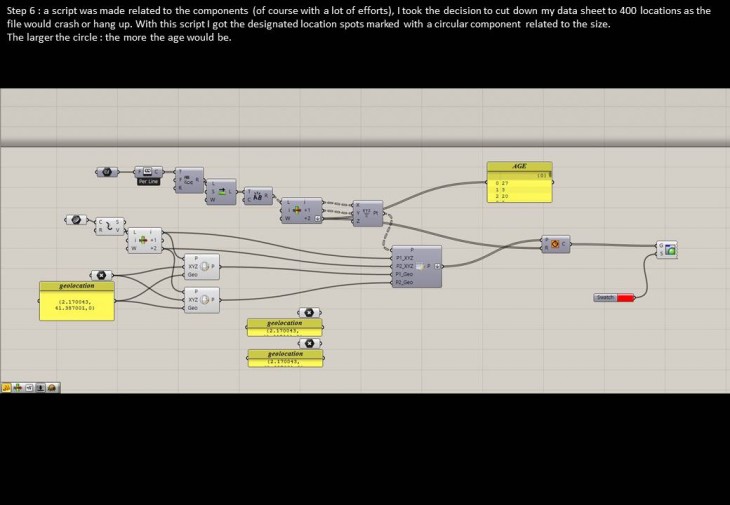Toggle the Per Line option label

148,181
